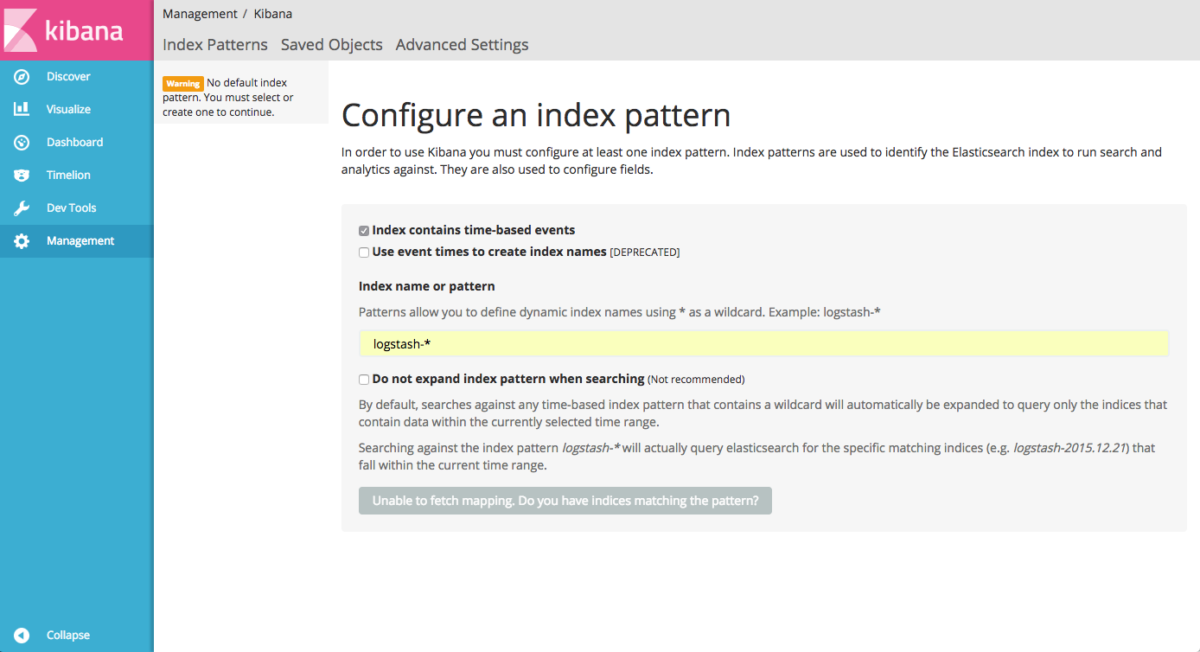Open Timelion via its mask icon
Screen dimensions: 1200x652
(x=21, y=176)
